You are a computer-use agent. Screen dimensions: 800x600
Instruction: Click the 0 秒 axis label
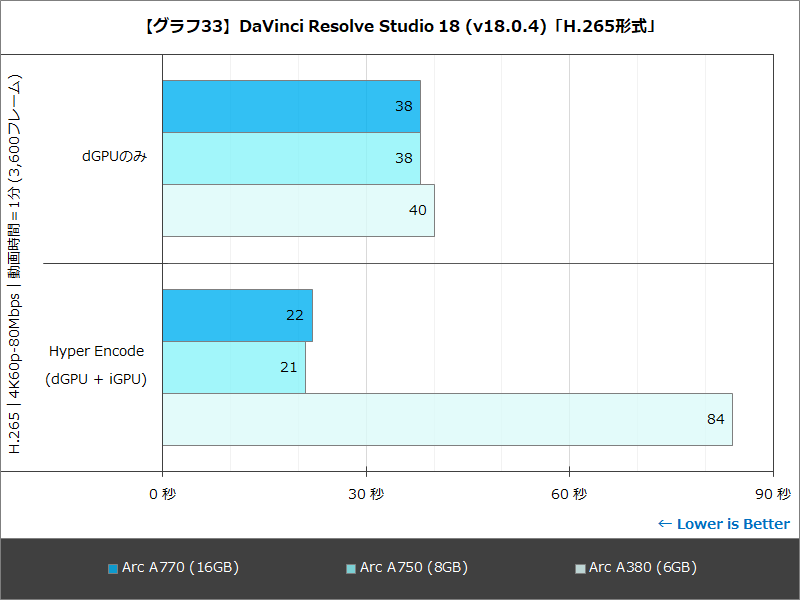pyautogui.click(x=162, y=494)
